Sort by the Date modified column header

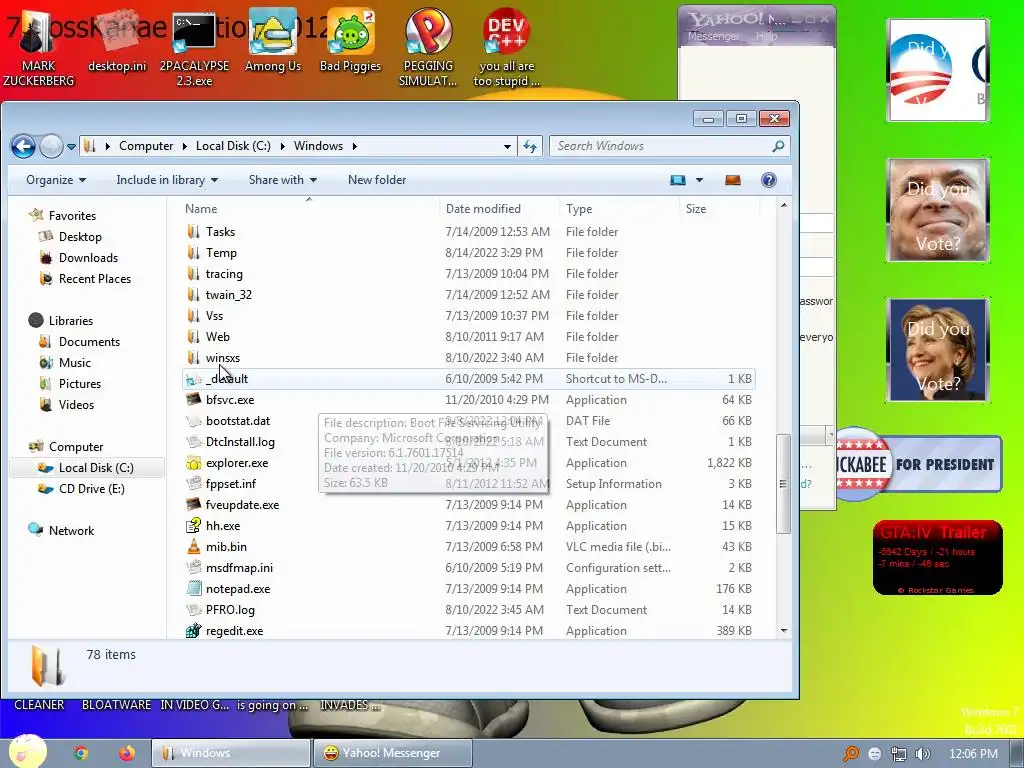point(500,209)
